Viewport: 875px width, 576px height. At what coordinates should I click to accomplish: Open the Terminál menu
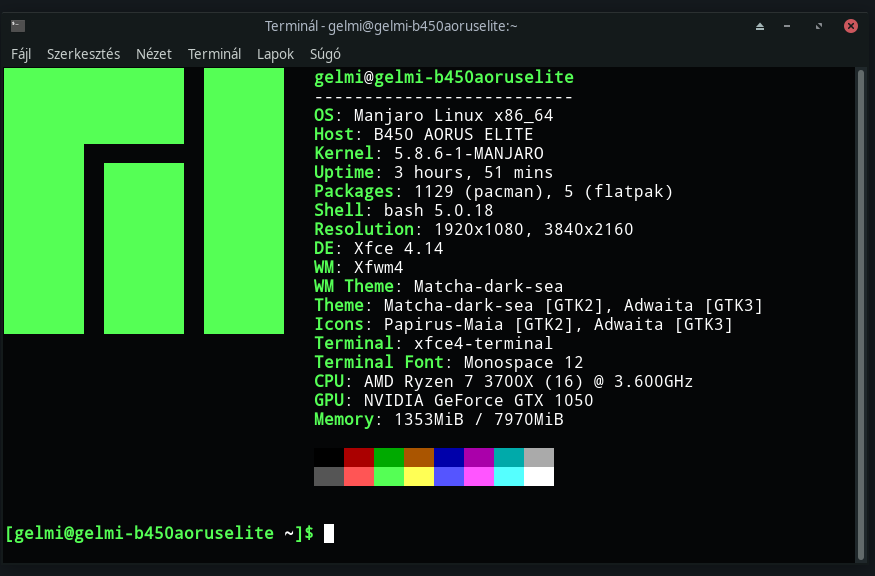pos(214,54)
